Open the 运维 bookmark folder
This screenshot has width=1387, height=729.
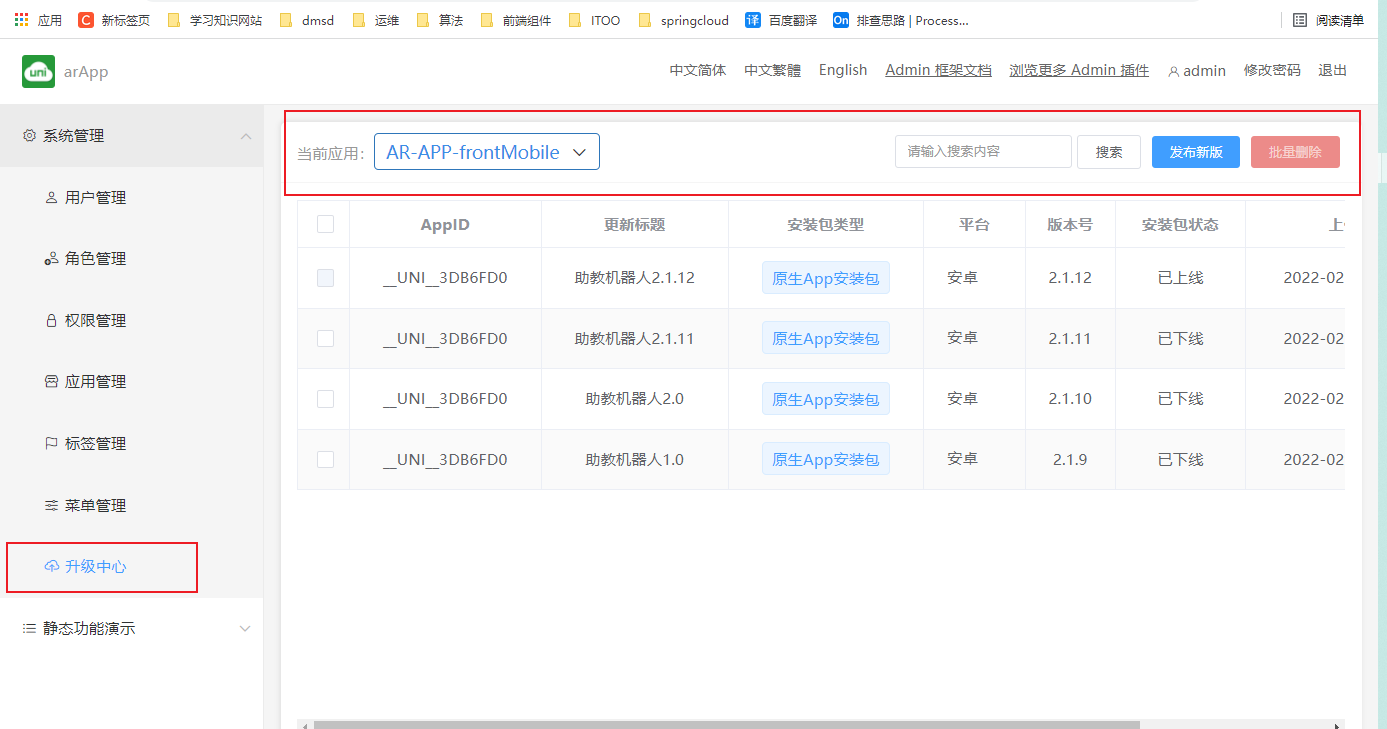coord(376,20)
